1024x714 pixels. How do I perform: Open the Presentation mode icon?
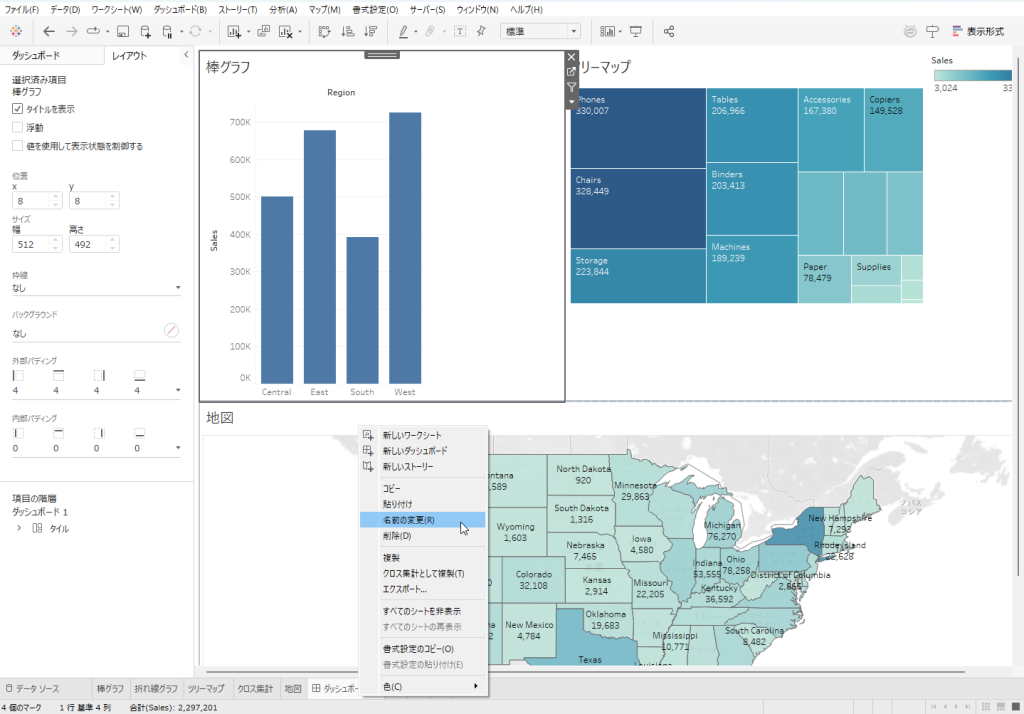[636, 31]
